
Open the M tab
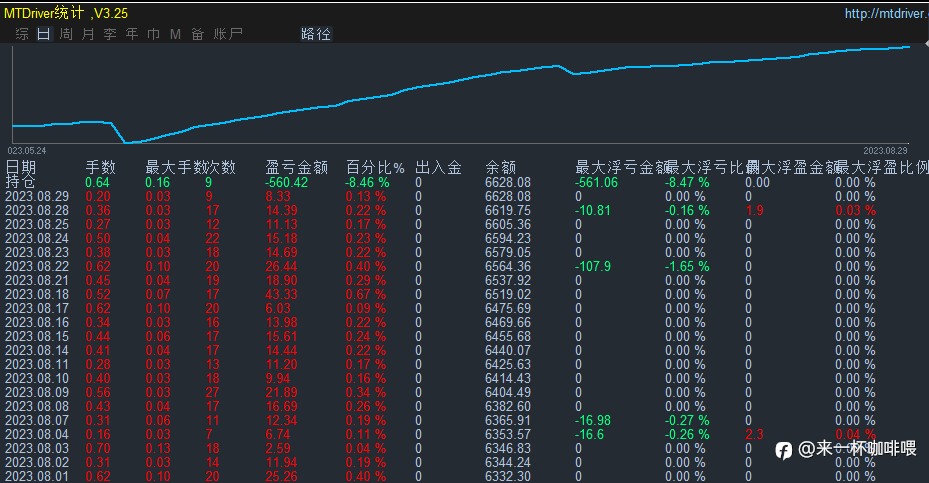[x=175, y=34]
